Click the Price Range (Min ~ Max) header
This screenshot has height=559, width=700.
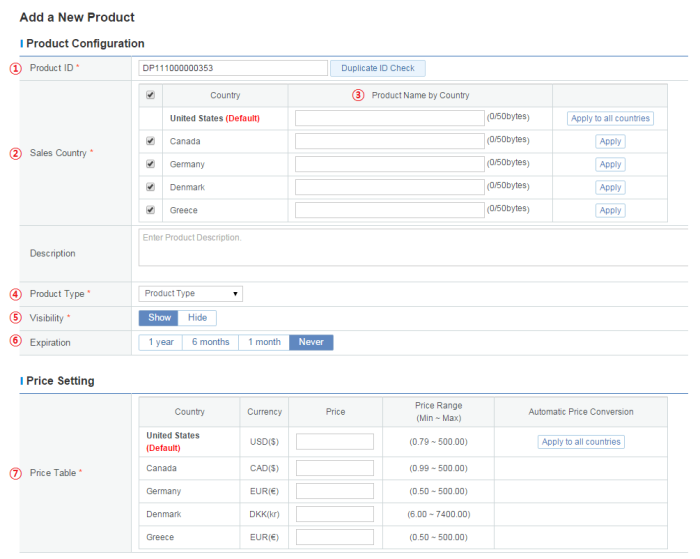point(438,412)
